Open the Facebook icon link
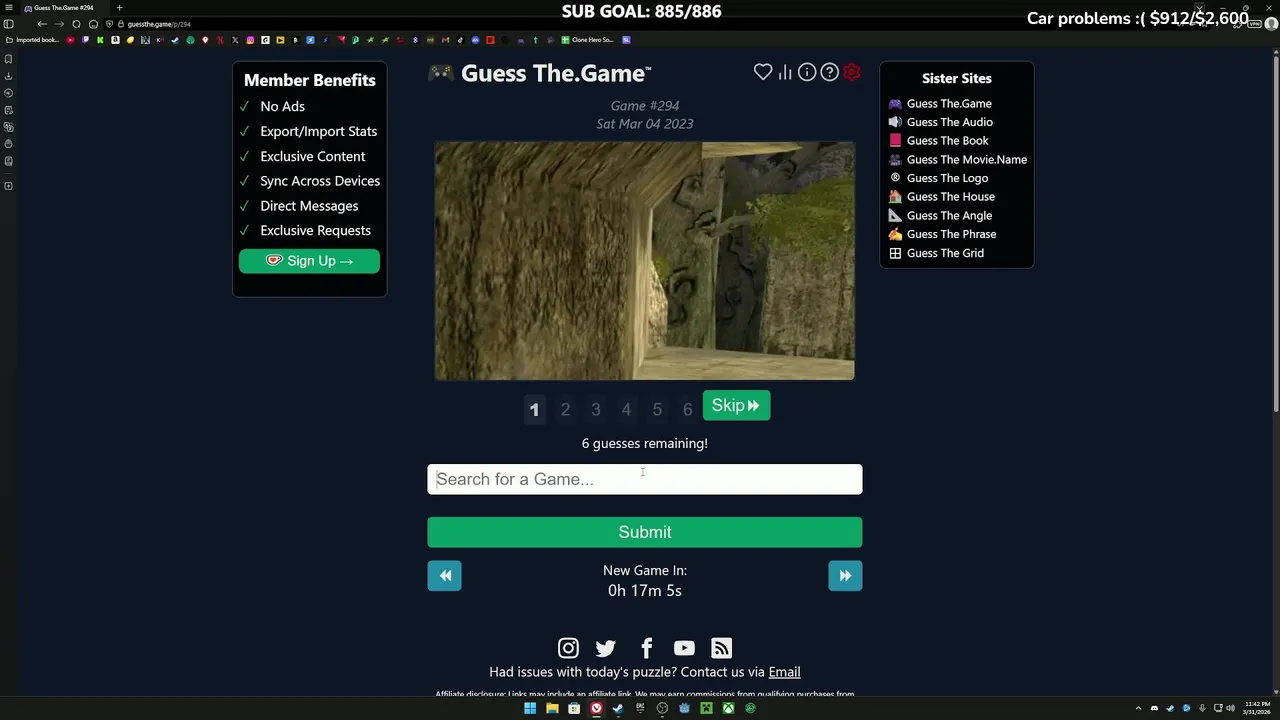This screenshot has height=720, width=1280. point(646,648)
